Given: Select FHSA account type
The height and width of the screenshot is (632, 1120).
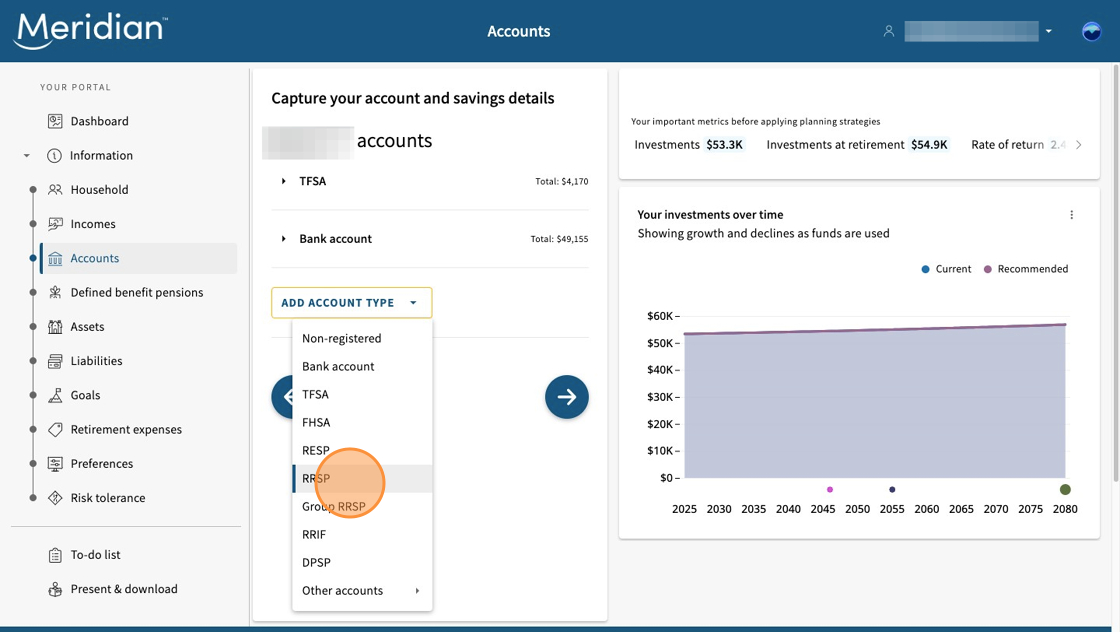Looking at the screenshot, I should [x=362, y=423].
